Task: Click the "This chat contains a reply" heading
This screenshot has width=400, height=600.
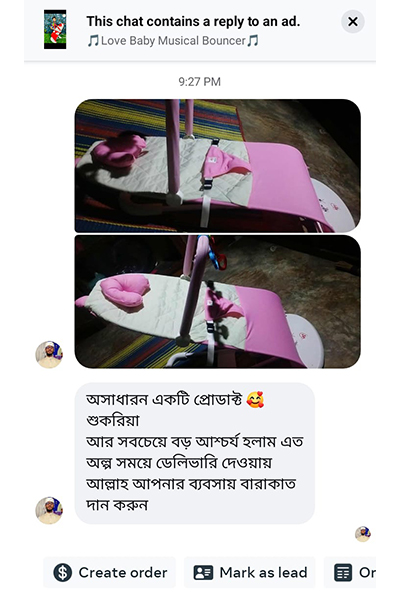Action: point(193,21)
